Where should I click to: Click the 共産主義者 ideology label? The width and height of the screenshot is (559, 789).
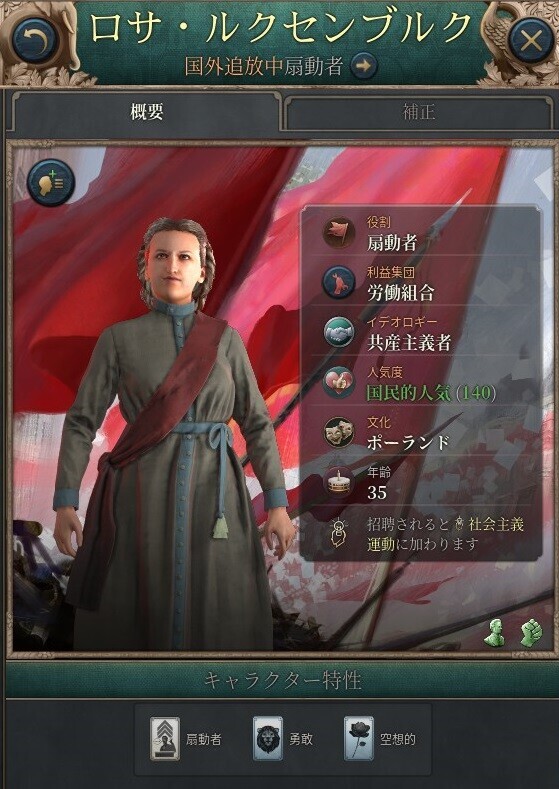point(409,343)
